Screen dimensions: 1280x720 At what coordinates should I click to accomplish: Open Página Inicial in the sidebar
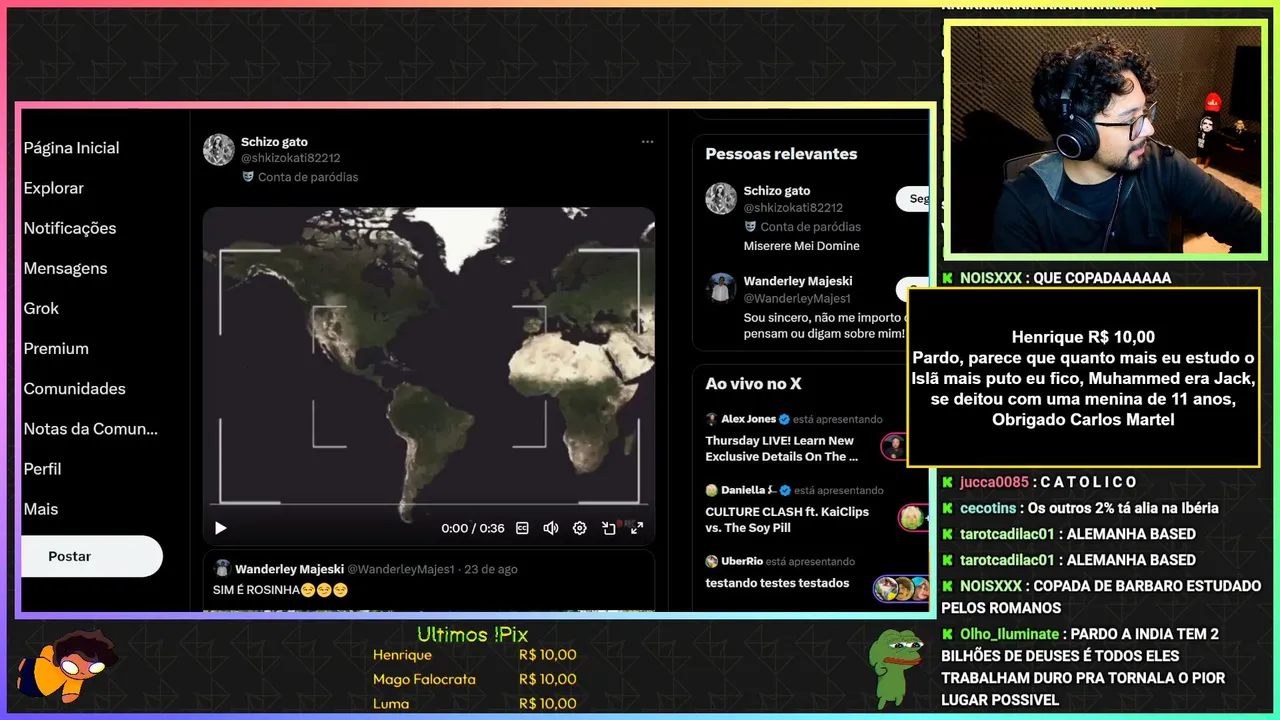71,148
